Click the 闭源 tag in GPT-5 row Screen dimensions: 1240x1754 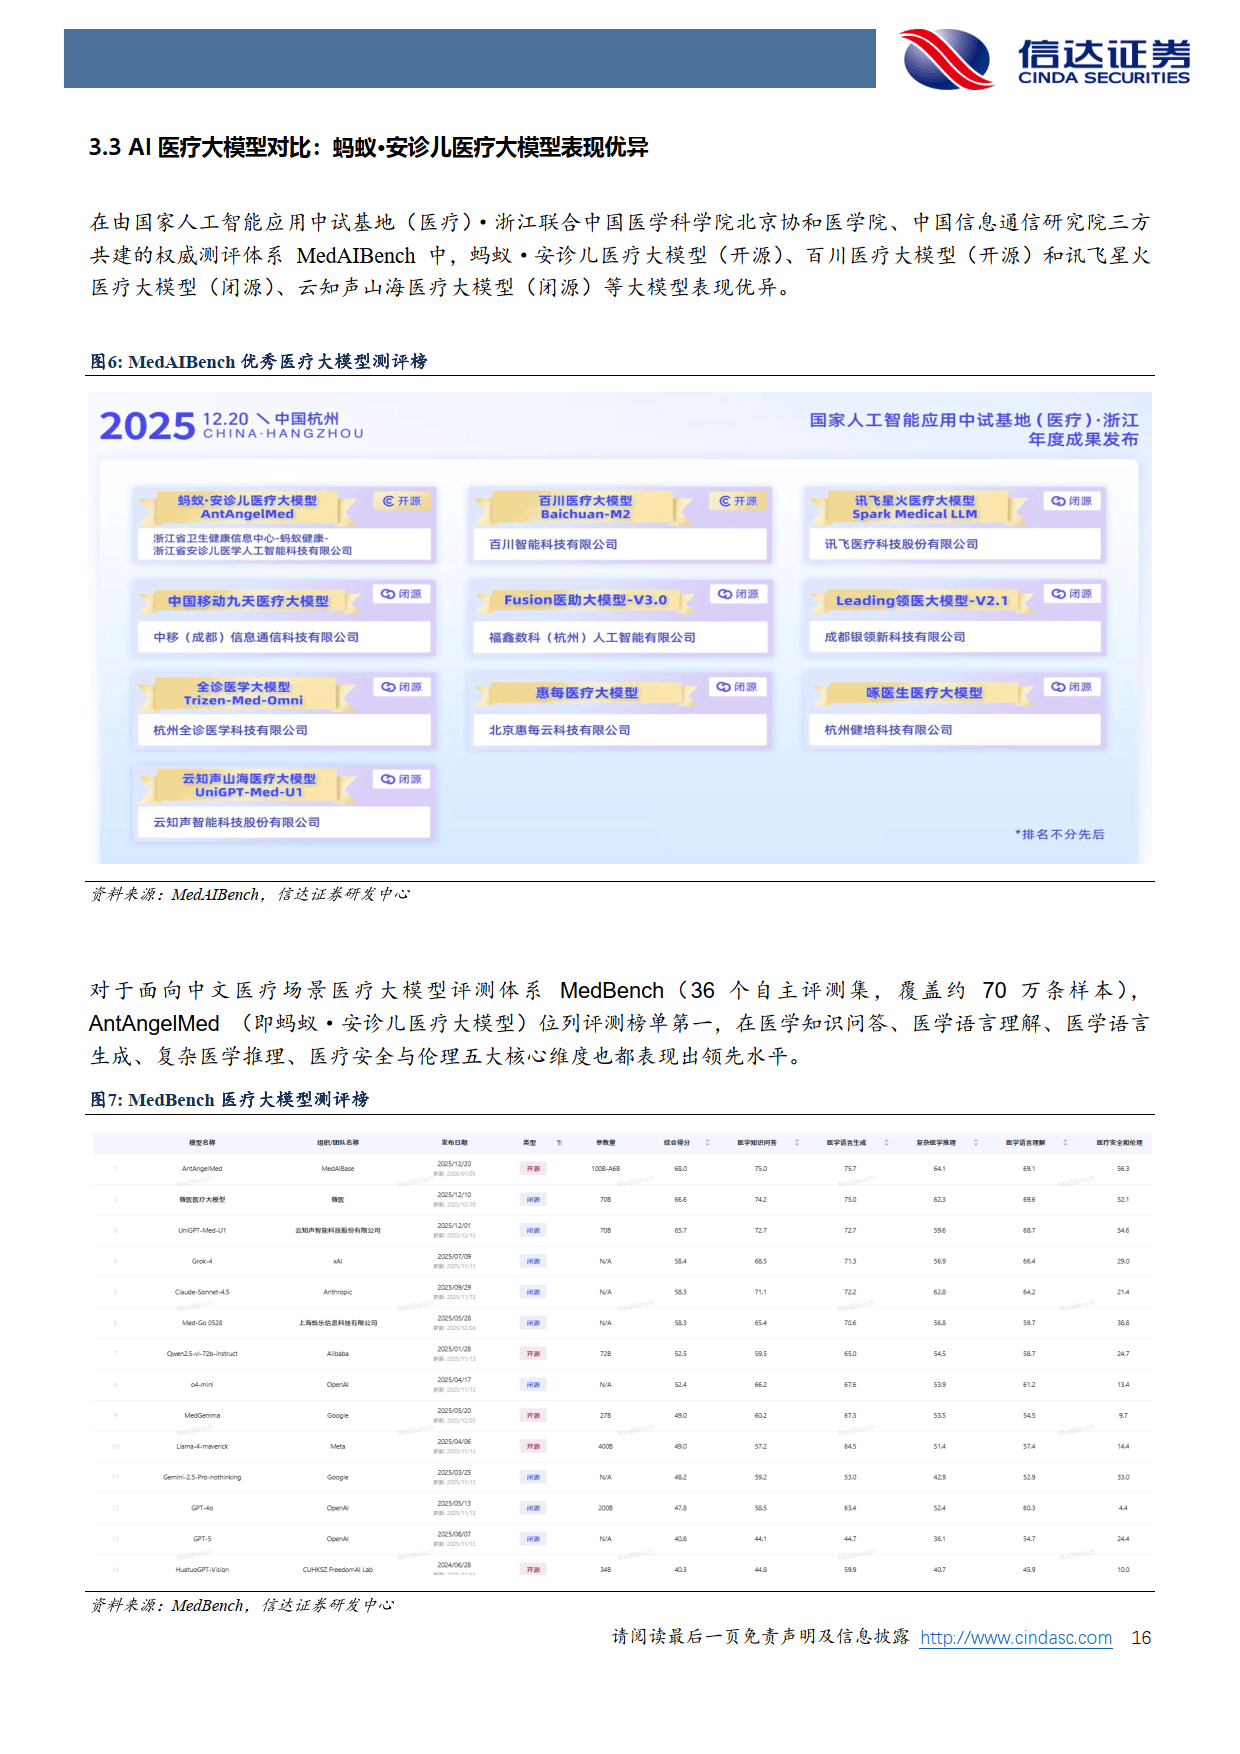point(533,1539)
